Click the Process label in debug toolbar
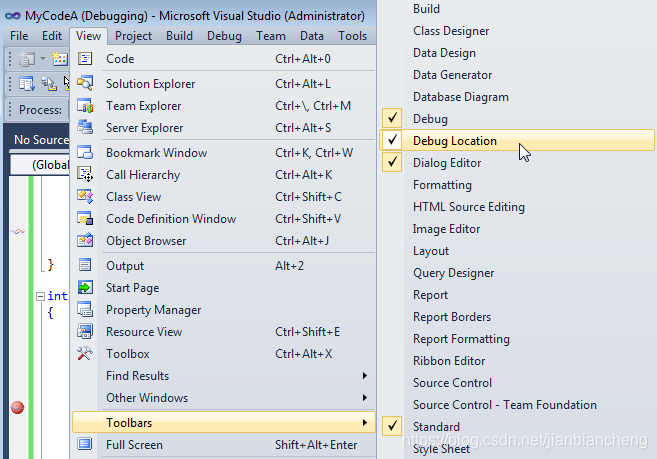657x459 pixels. (x=40, y=110)
